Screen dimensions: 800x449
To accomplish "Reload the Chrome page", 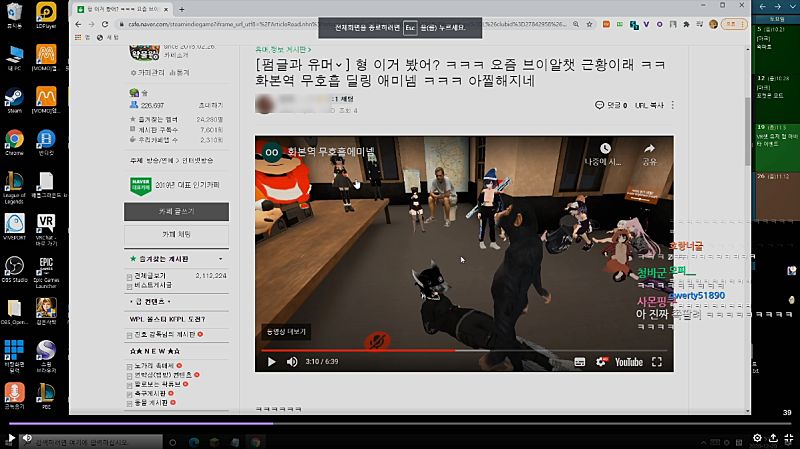I will click(105, 24).
